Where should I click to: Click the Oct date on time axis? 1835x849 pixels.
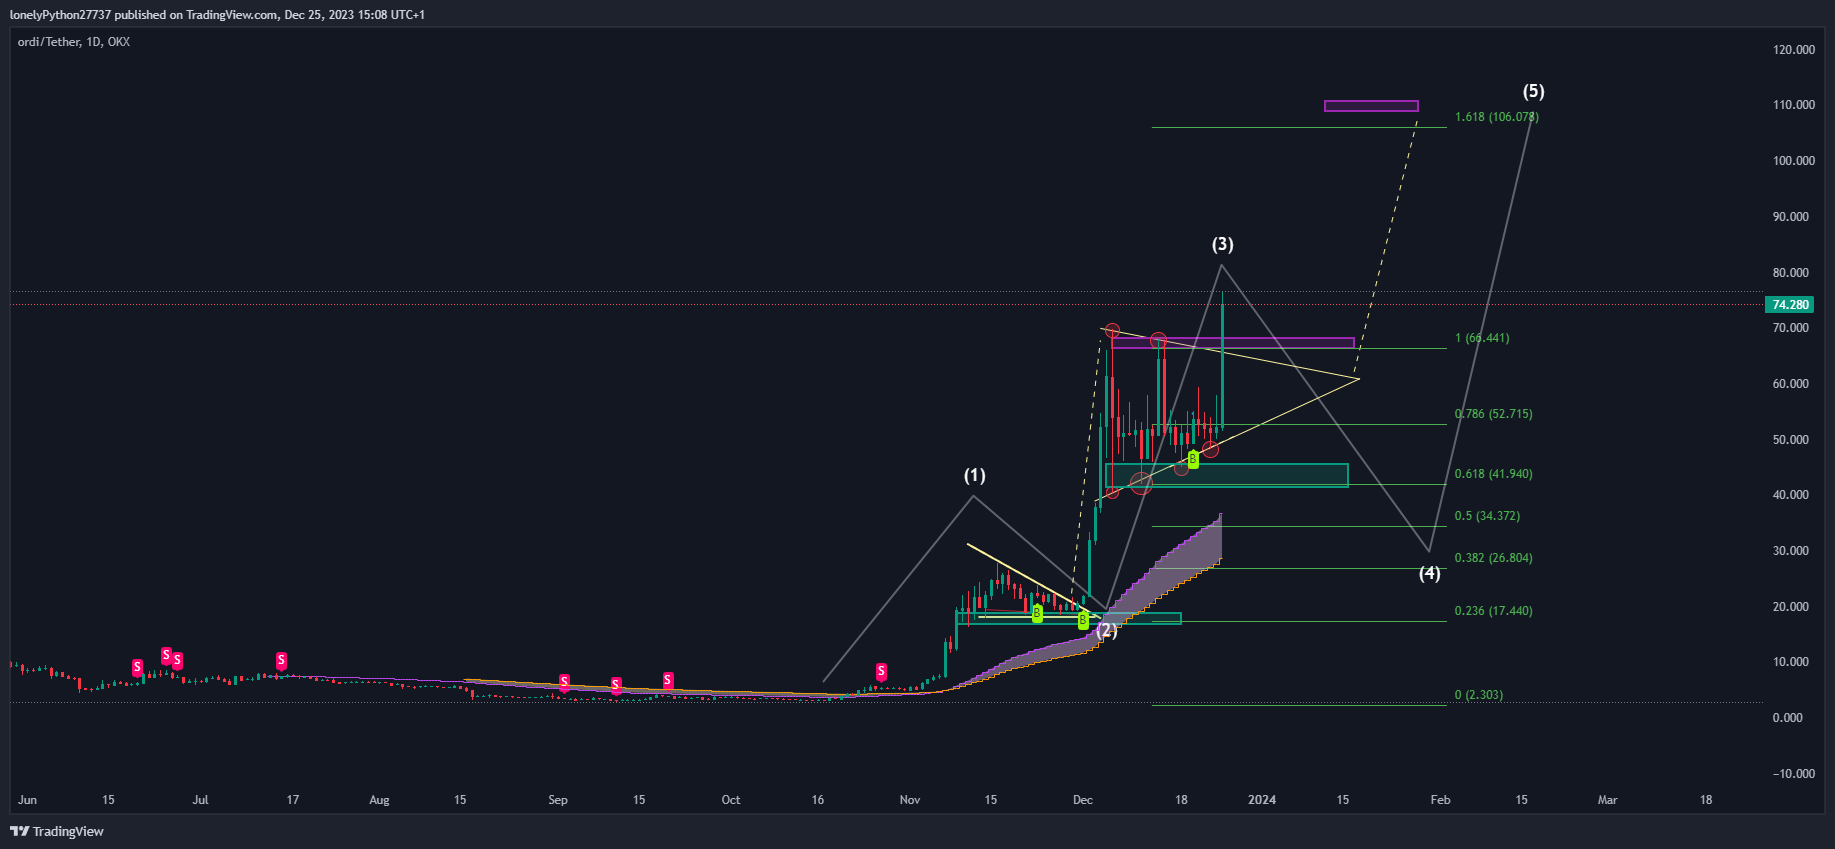coord(731,800)
